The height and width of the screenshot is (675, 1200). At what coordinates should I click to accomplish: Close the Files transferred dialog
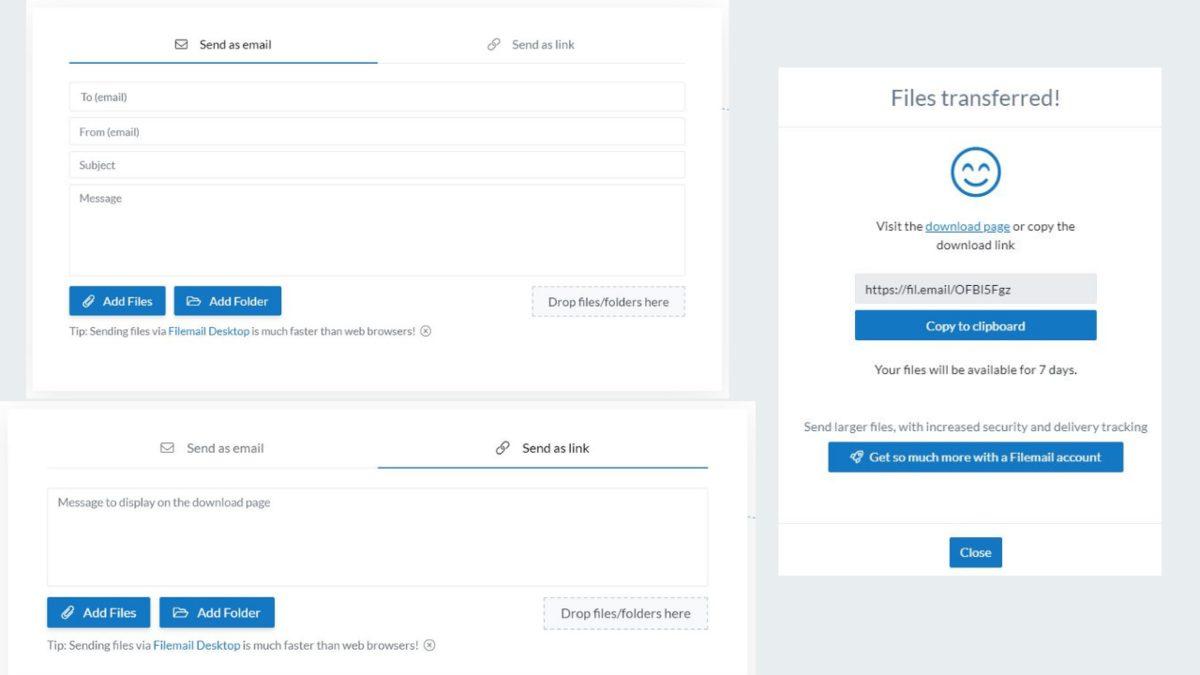(975, 552)
